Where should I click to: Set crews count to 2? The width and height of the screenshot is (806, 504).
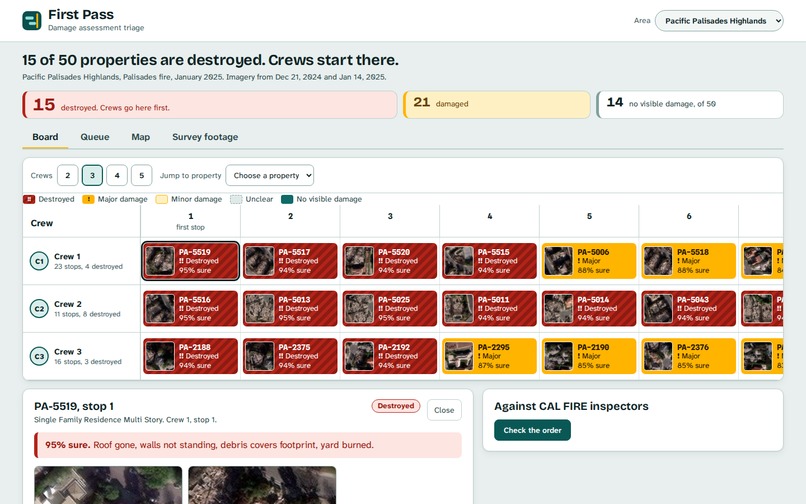67,175
